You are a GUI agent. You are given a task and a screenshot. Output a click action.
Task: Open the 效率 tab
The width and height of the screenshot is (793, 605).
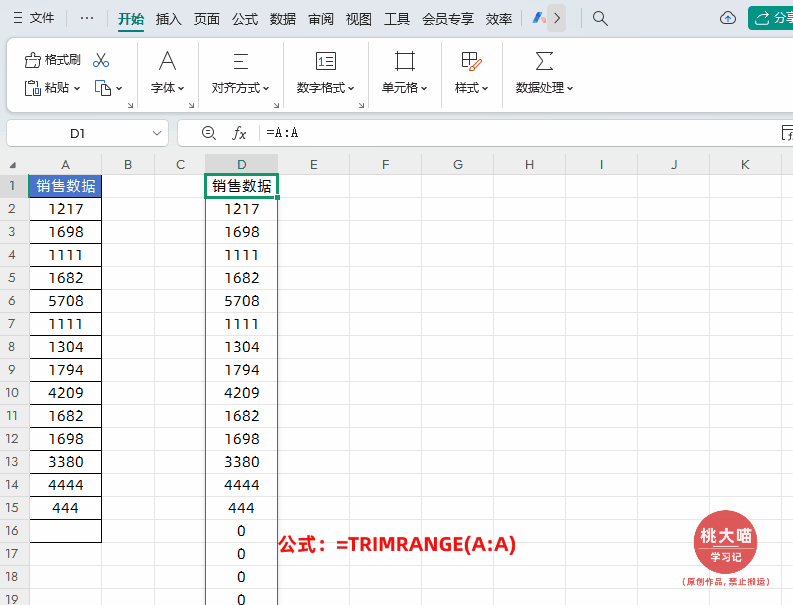tap(499, 19)
